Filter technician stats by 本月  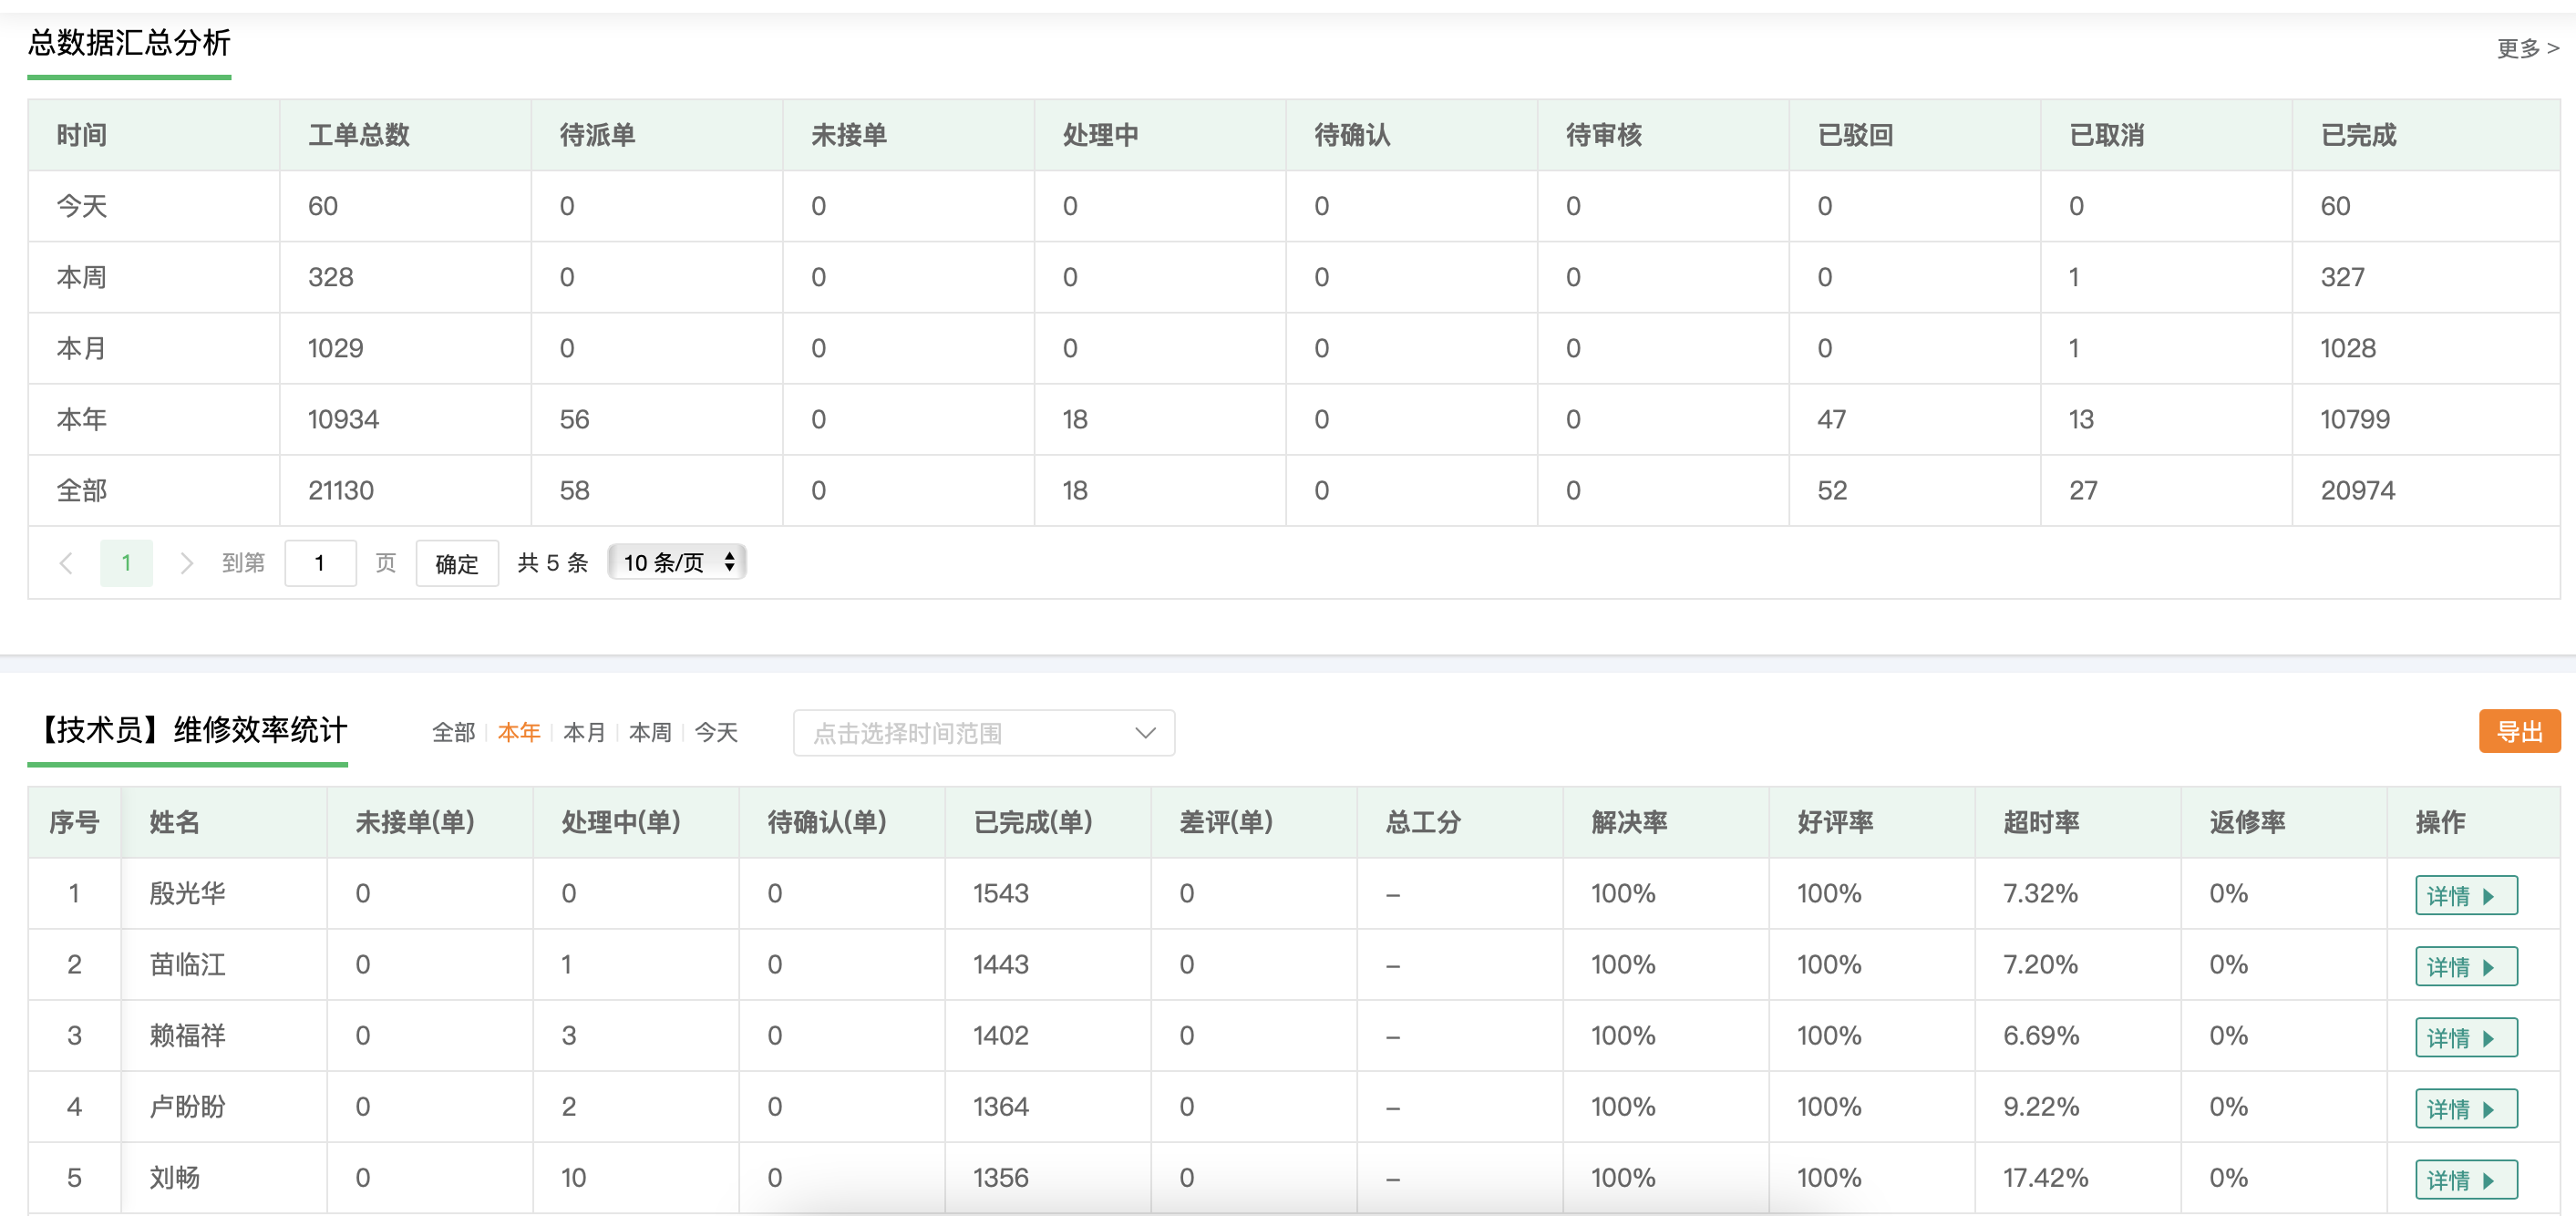pyautogui.click(x=585, y=732)
